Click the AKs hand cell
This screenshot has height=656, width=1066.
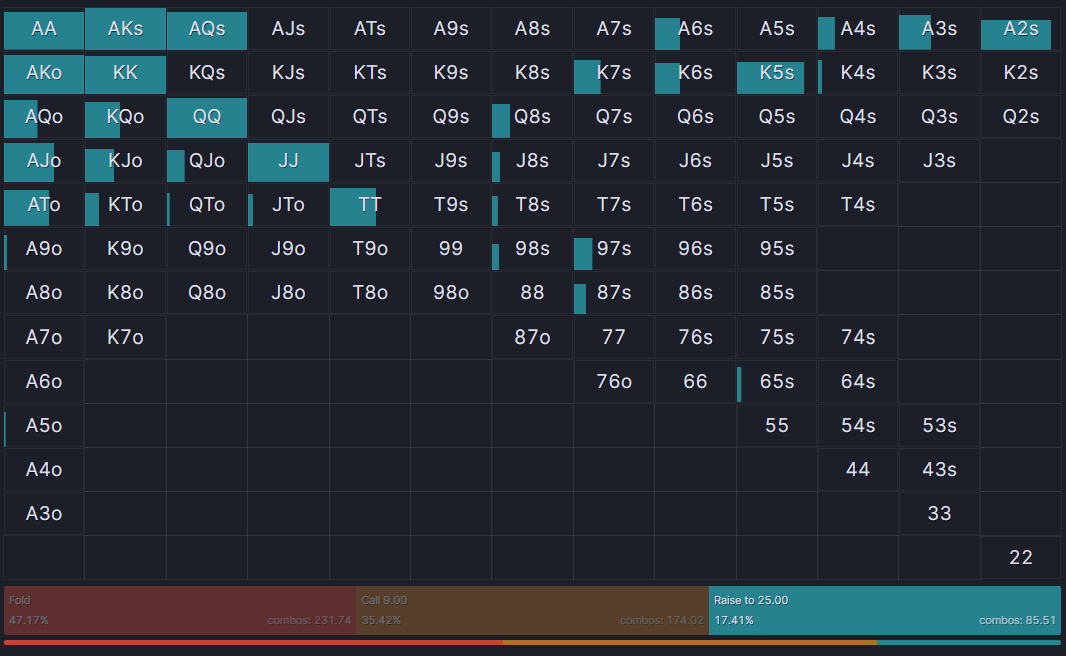[x=125, y=29]
